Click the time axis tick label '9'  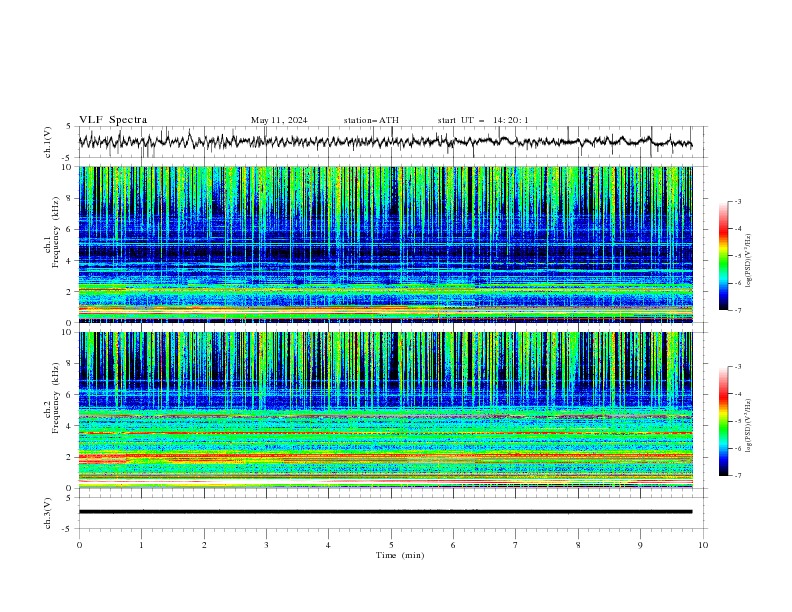[640, 545]
